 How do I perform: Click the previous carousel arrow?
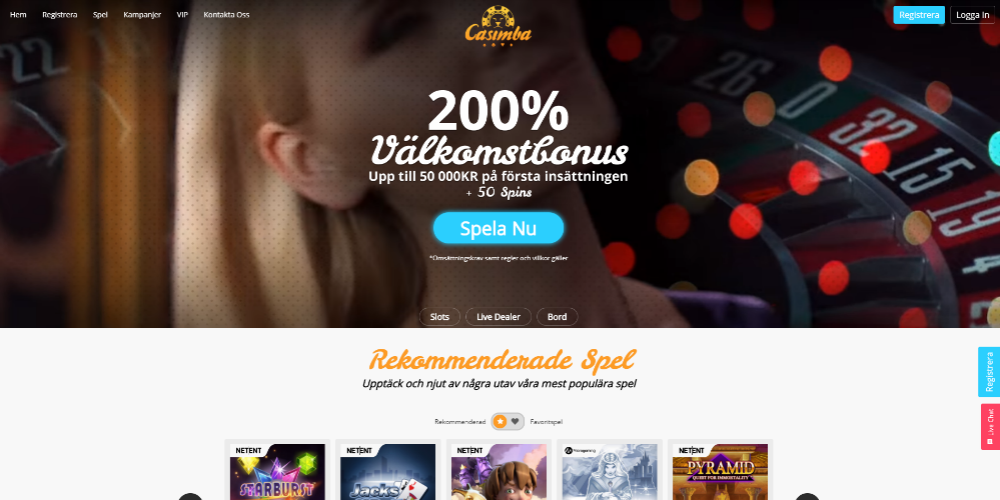[x=190, y=497]
